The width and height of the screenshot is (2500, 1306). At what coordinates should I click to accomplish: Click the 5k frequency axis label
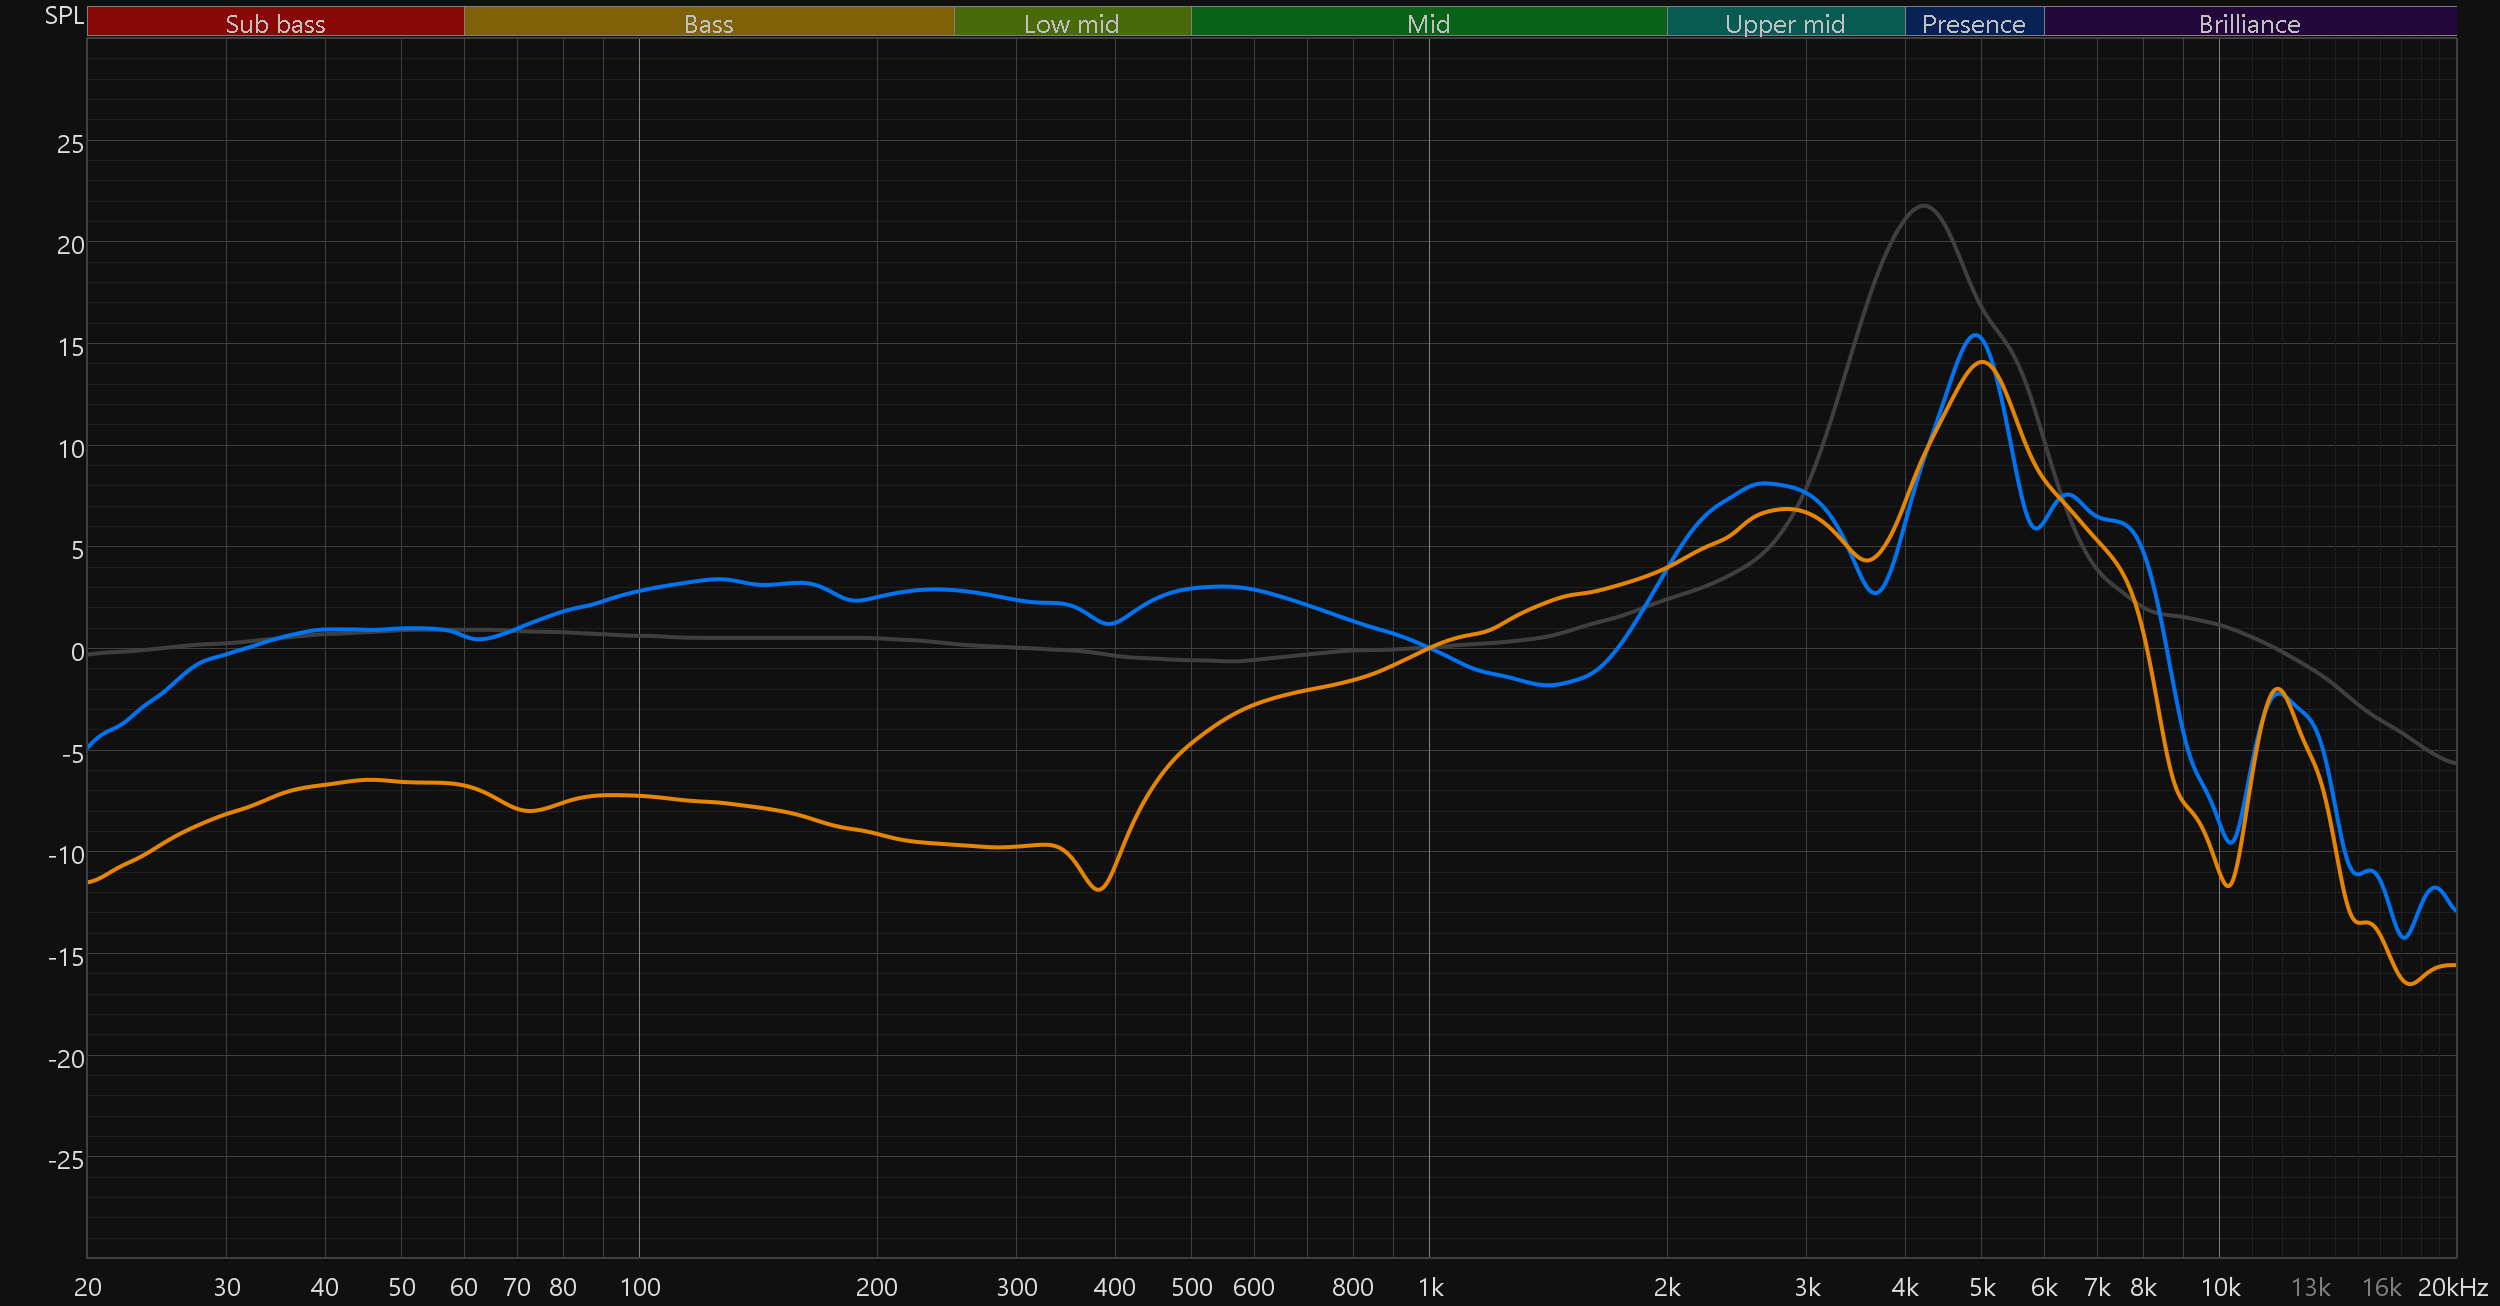(1982, 1287)
